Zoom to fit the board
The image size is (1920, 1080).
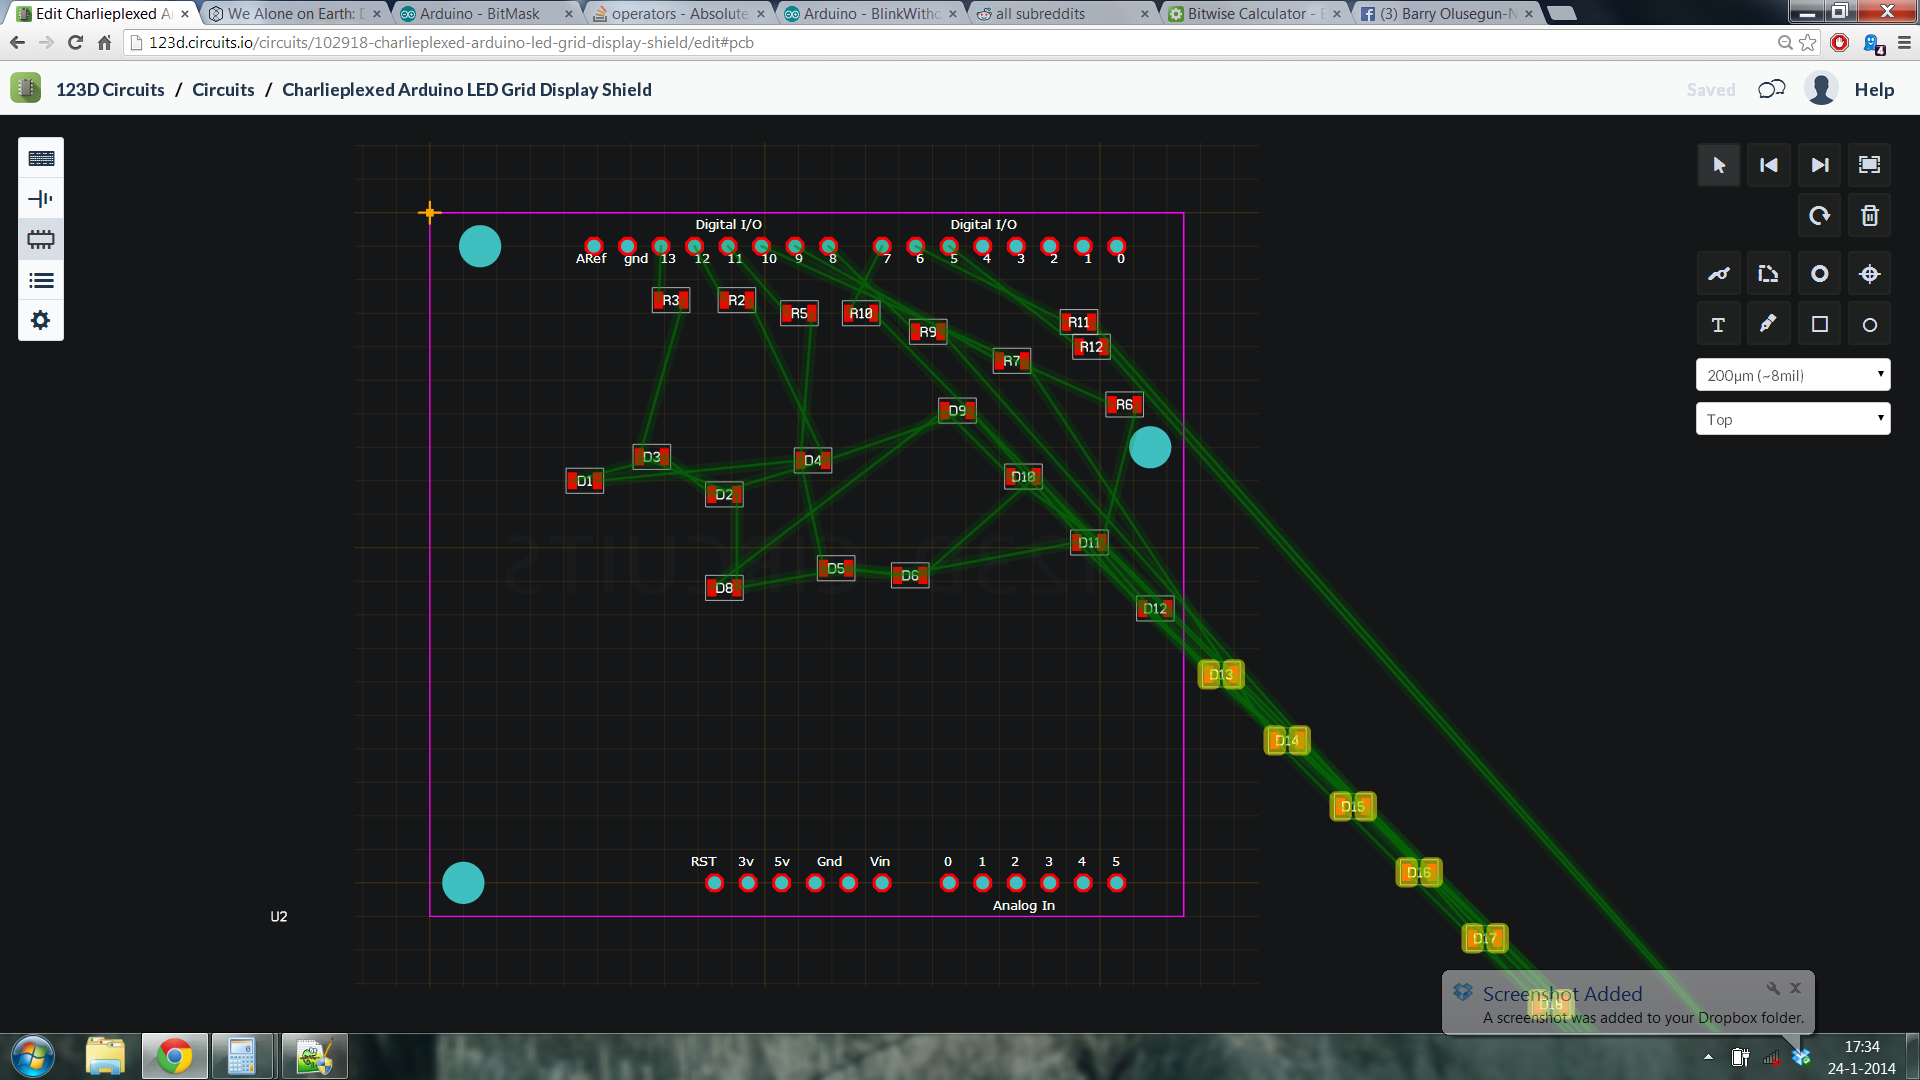1868,165
